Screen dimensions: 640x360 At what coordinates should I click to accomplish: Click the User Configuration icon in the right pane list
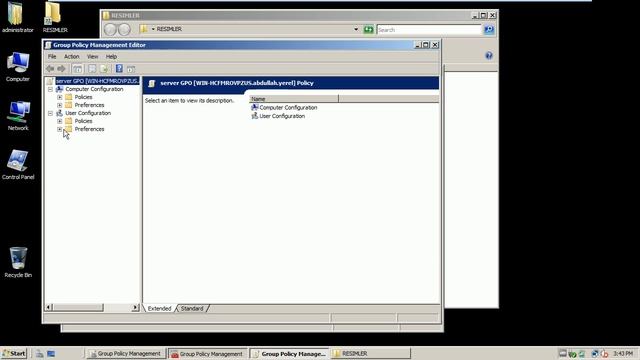pyautogui.click(x=255, y=116)
